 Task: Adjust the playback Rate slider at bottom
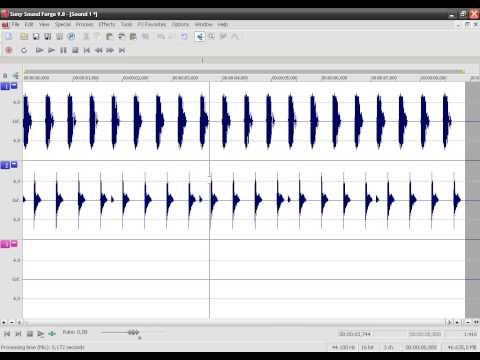tap(133, 332)
